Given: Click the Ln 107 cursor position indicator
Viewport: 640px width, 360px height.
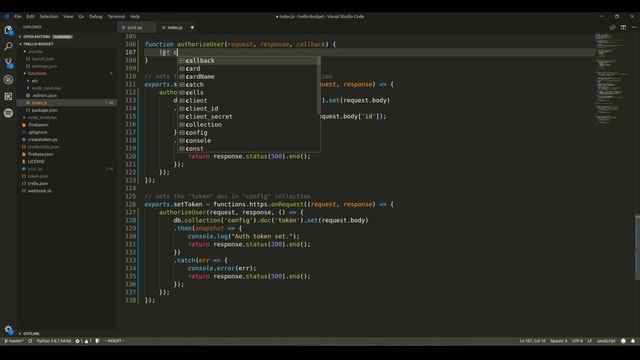Looking at the screenshot, I should 532,341.
